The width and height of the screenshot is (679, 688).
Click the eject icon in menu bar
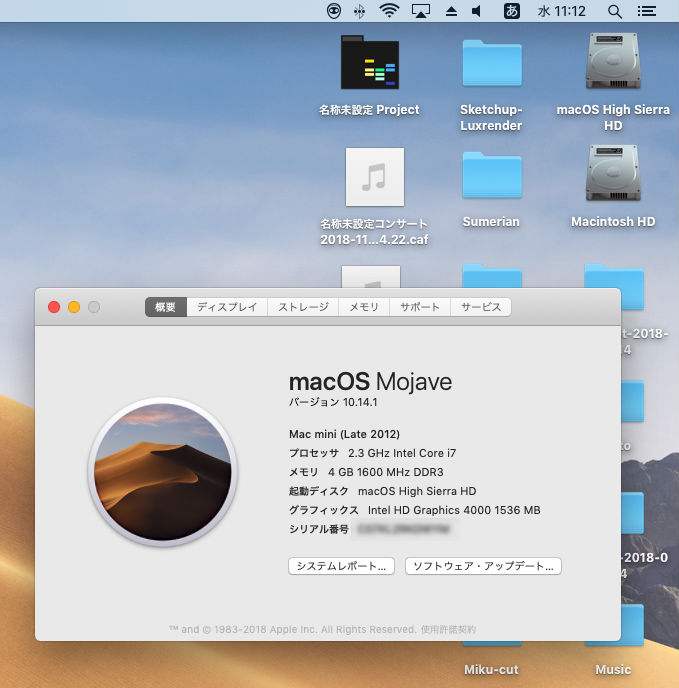[451, 11]
